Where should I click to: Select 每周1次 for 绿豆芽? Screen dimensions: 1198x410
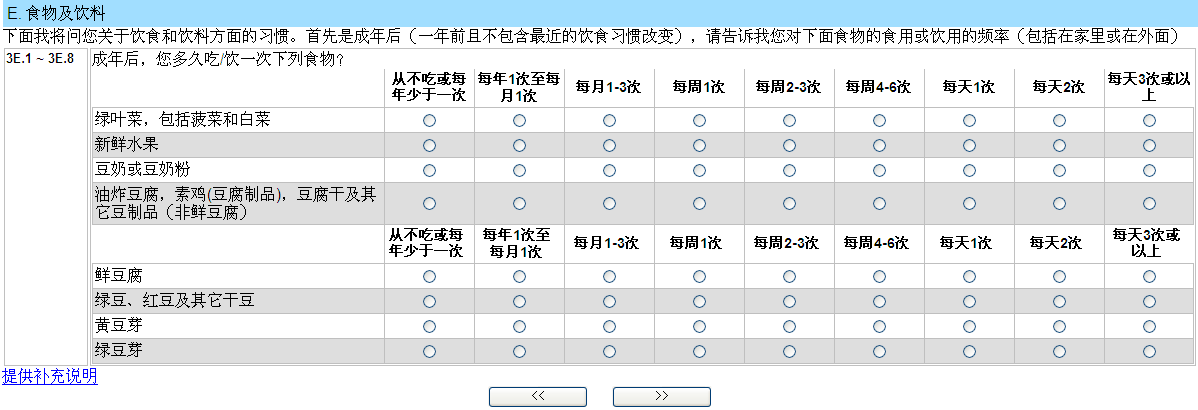point(699,351)
